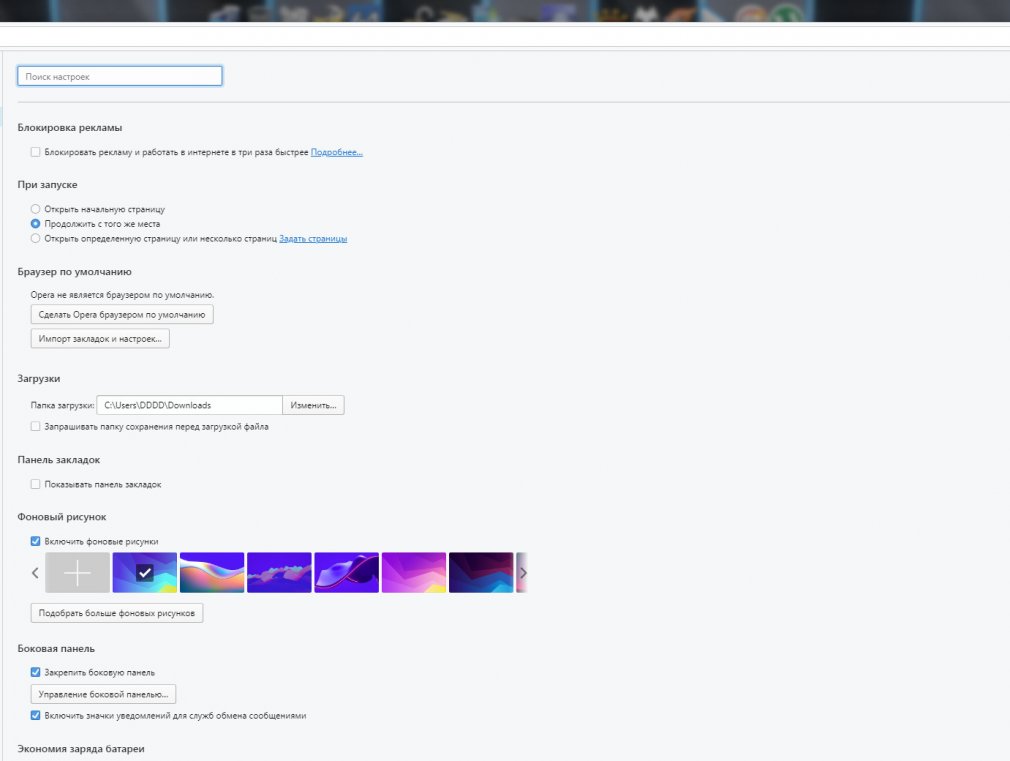1010x761 pixels.
Task: Uncheck Закрепить боковую панель
Action: point(35,672)
